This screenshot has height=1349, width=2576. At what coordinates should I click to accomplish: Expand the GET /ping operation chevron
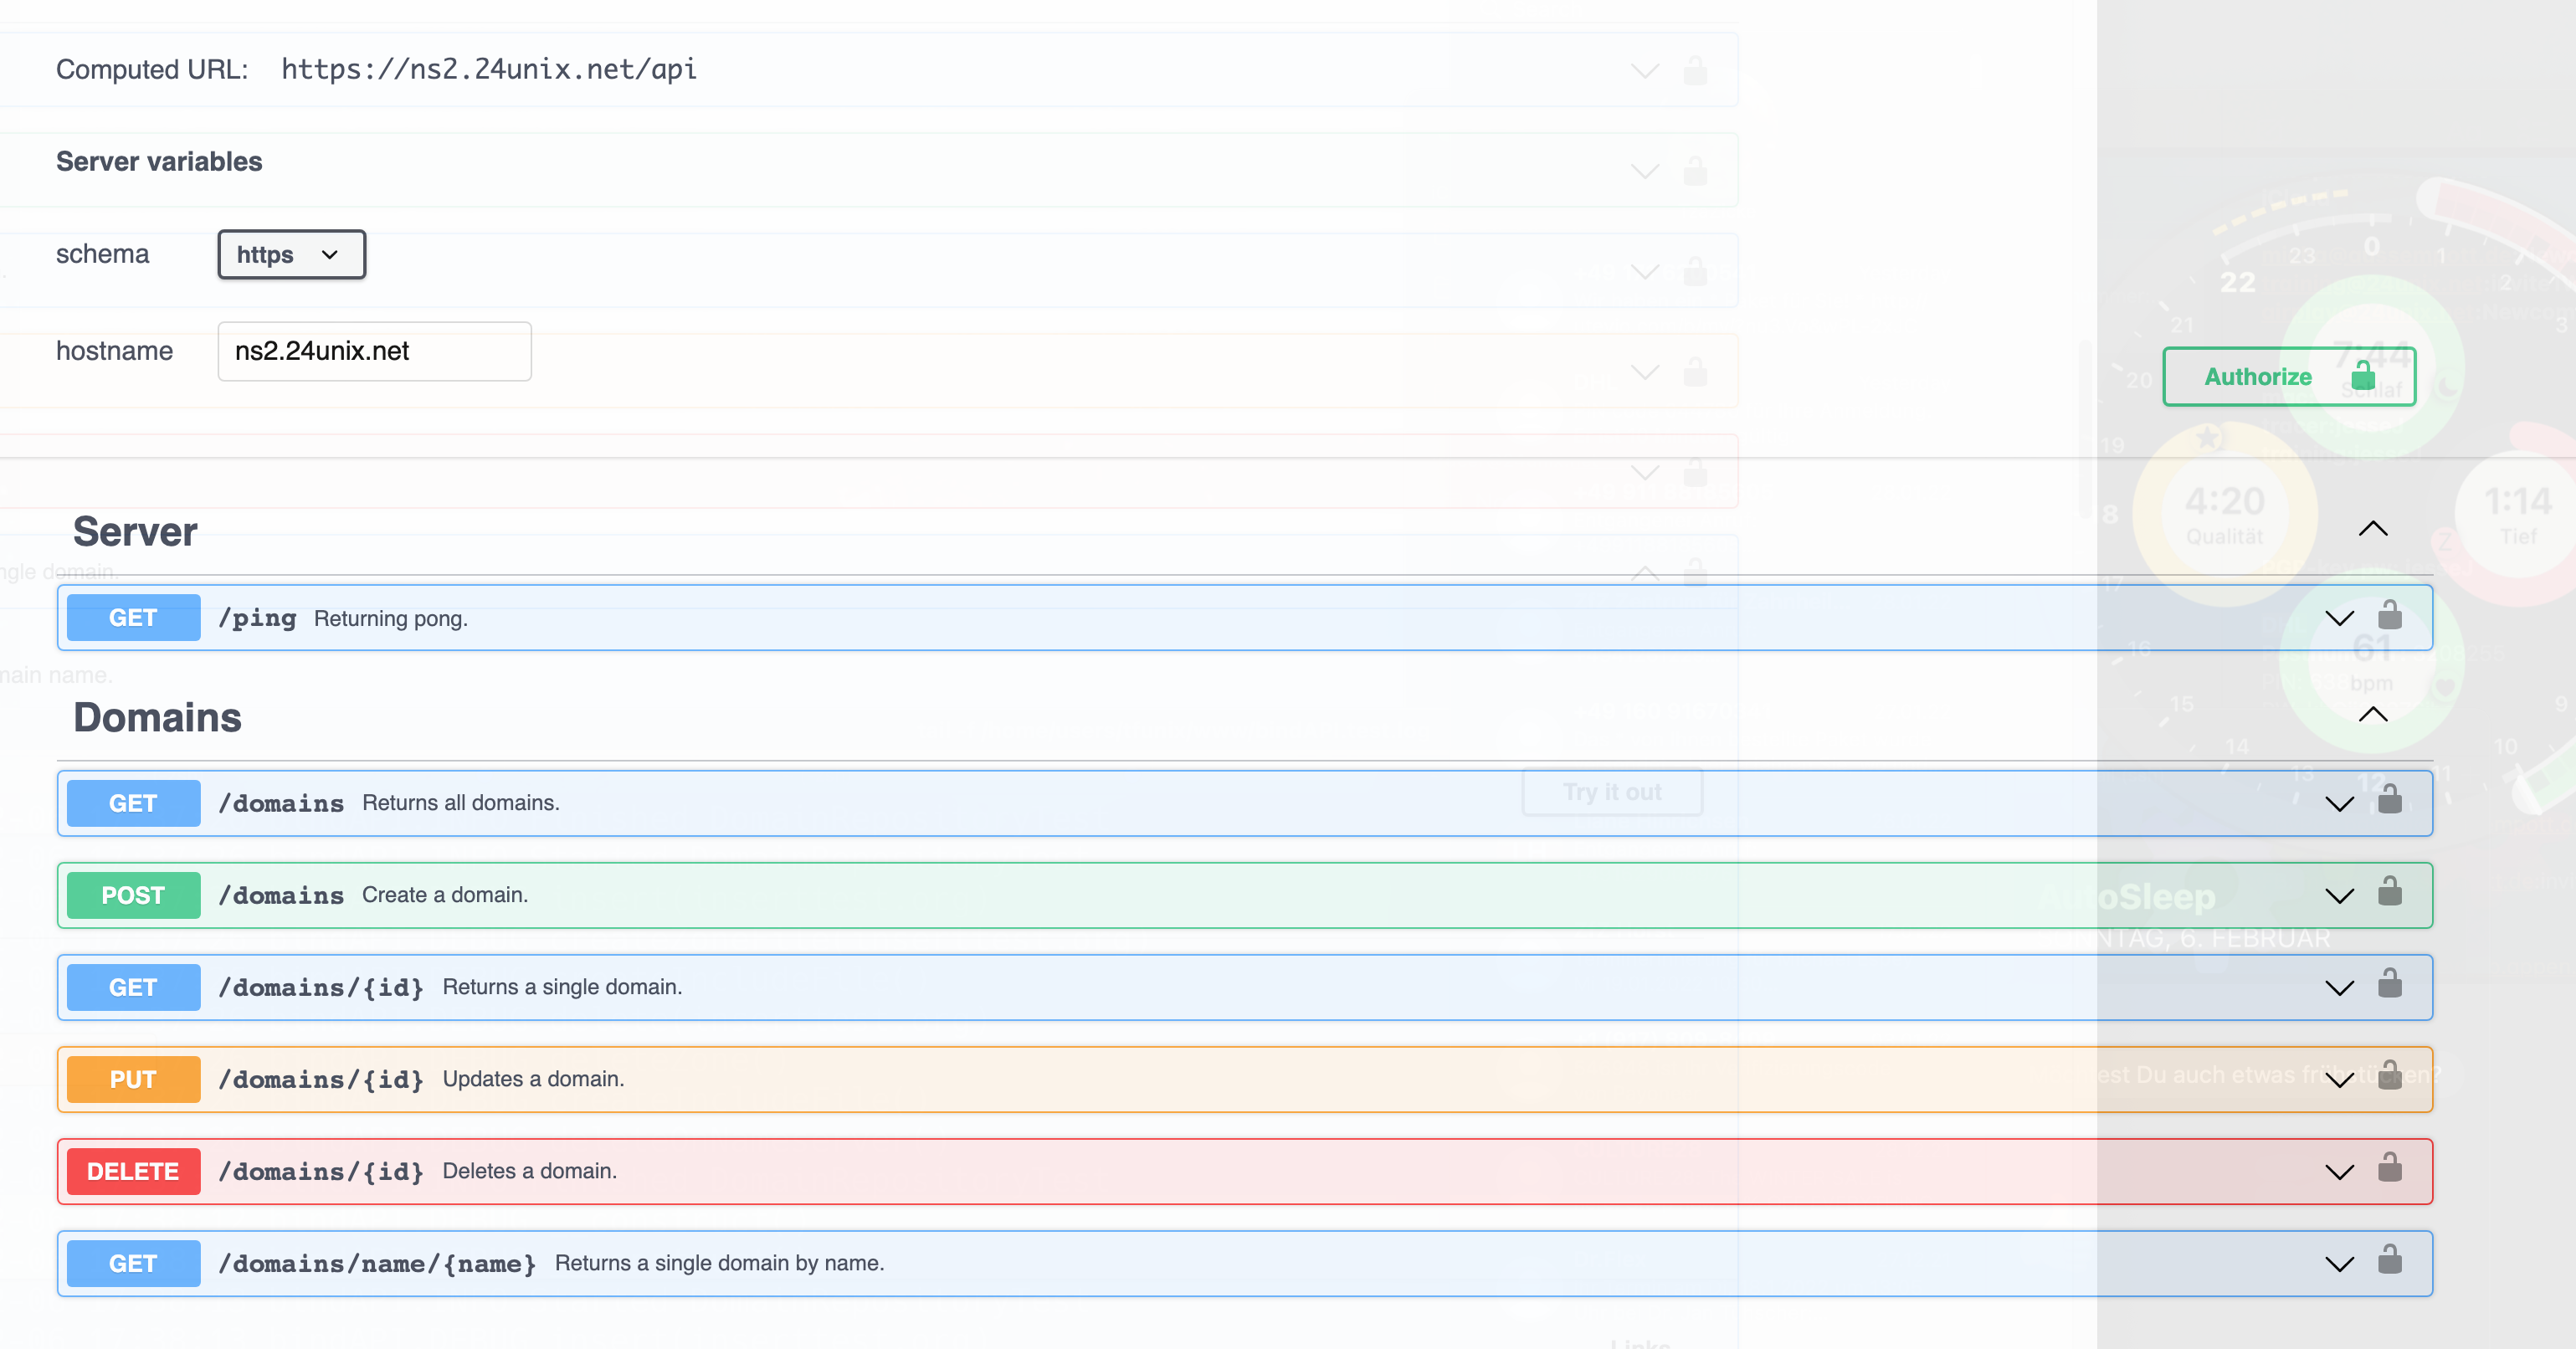pos(2339,618)
